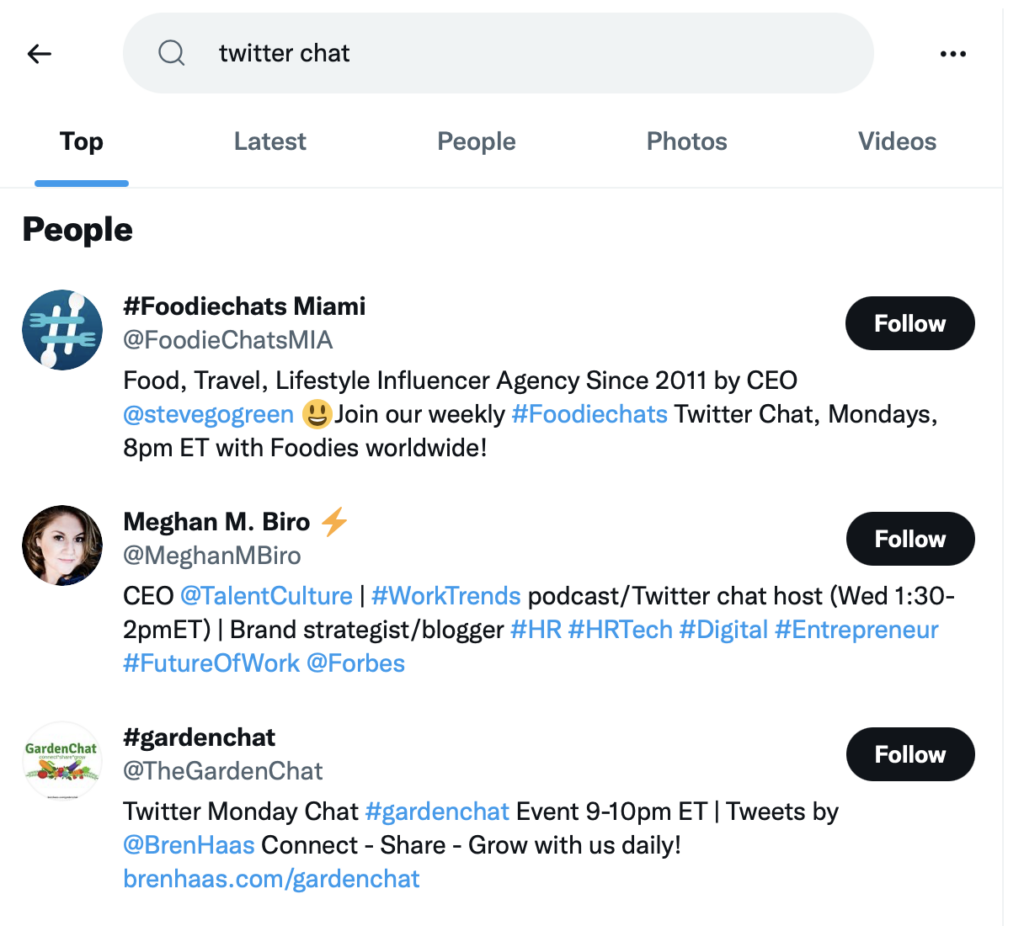Open the Videos tab
This screenshot has width=1024, height=926.
897,141
